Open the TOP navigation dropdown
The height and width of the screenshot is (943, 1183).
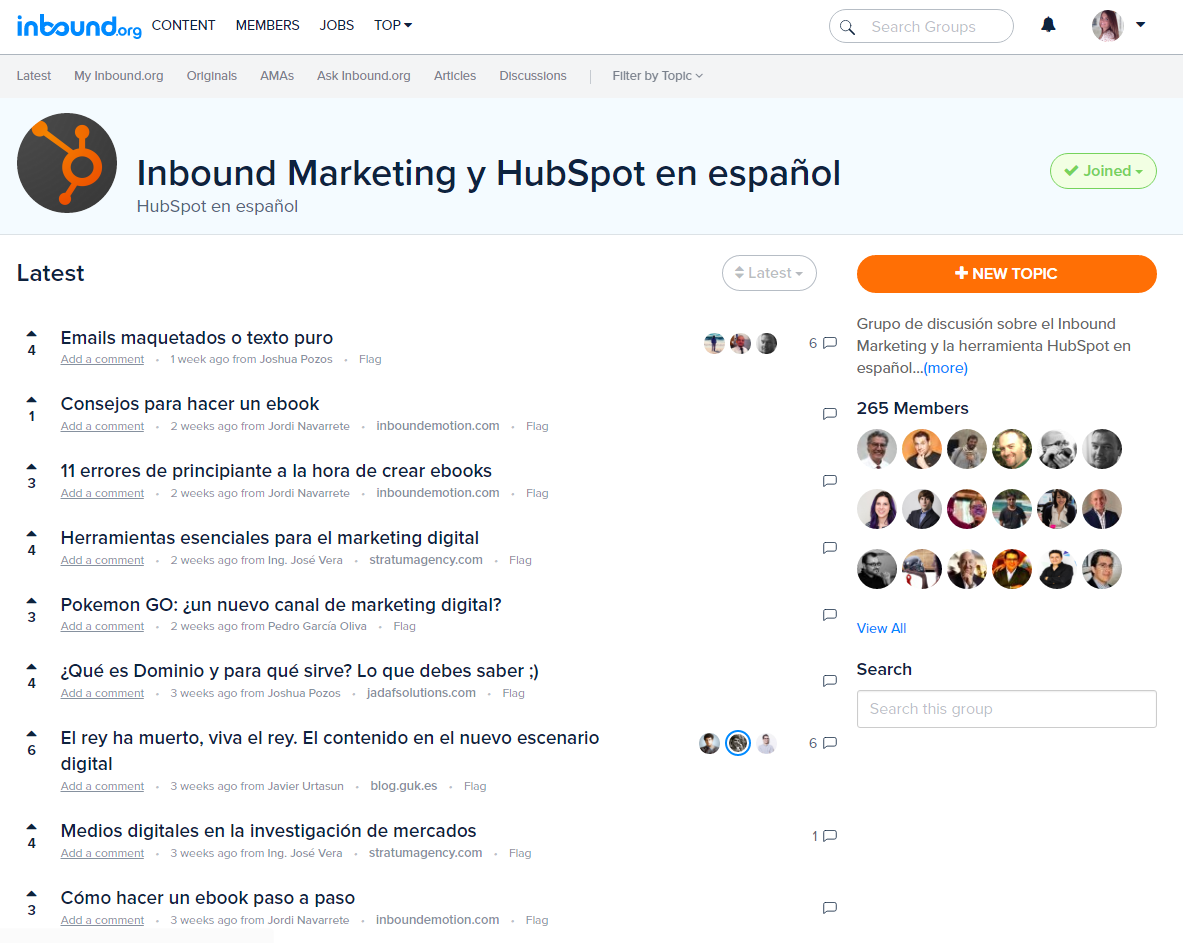392,25
